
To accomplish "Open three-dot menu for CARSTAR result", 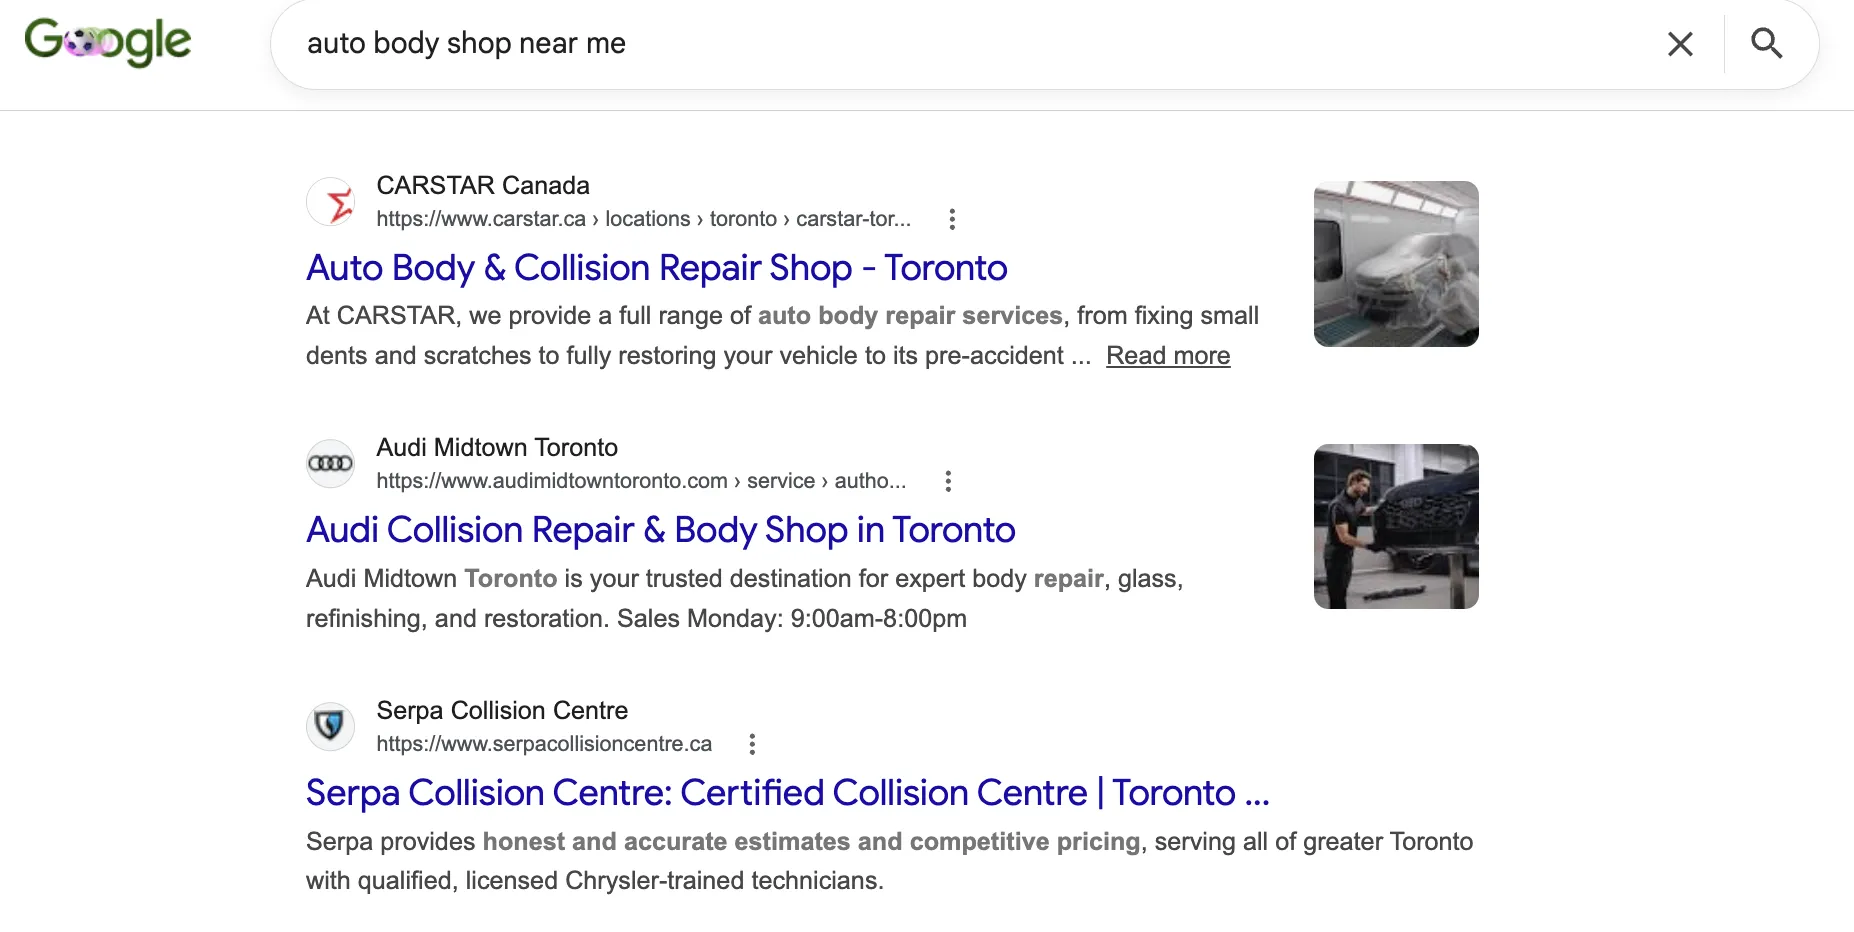I will coord(952,219).
